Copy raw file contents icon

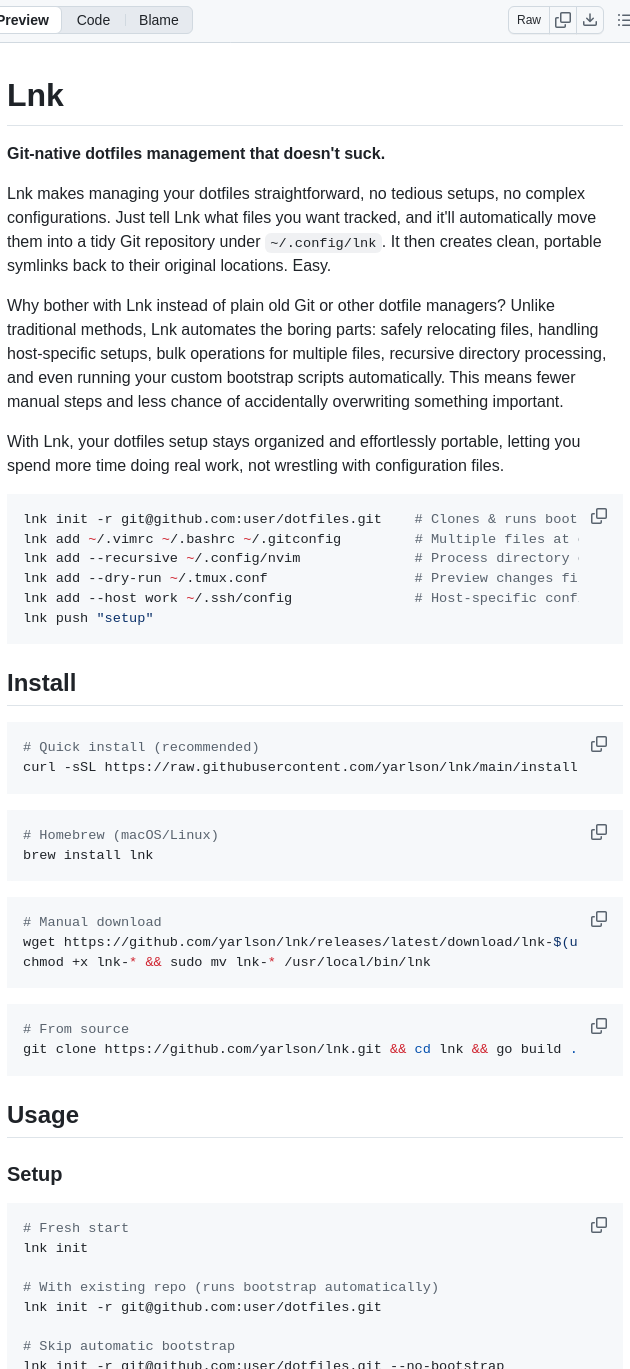563,20
